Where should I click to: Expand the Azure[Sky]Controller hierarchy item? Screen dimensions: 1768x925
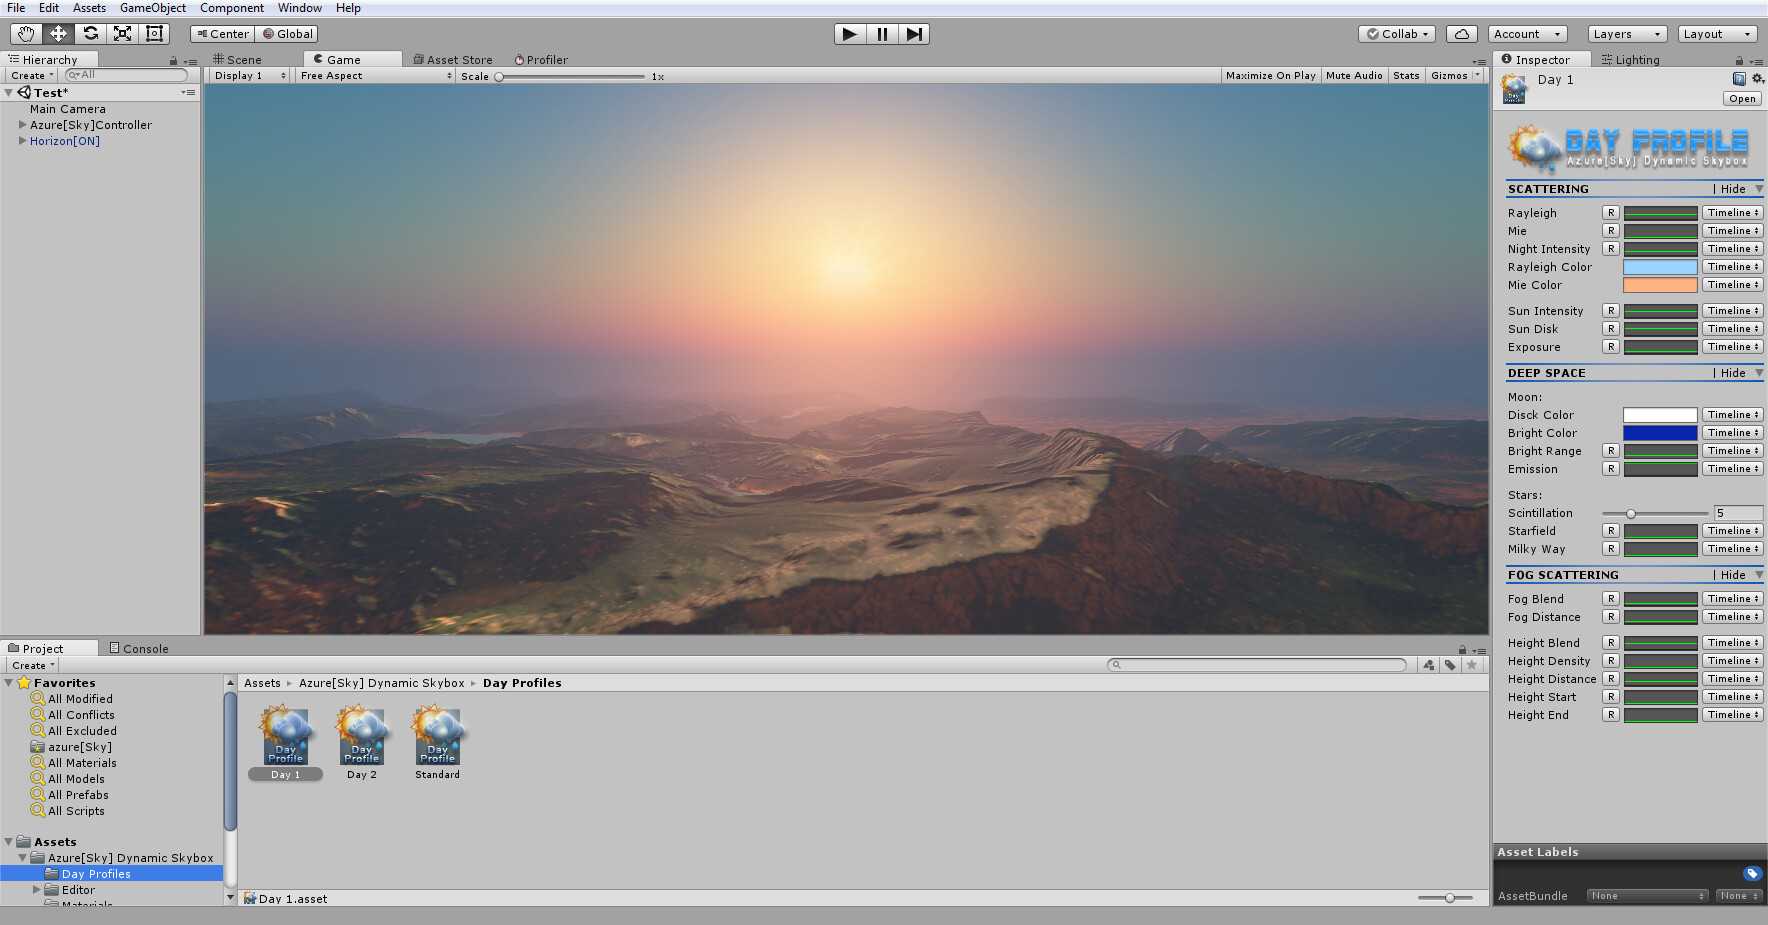click(22, 124)
